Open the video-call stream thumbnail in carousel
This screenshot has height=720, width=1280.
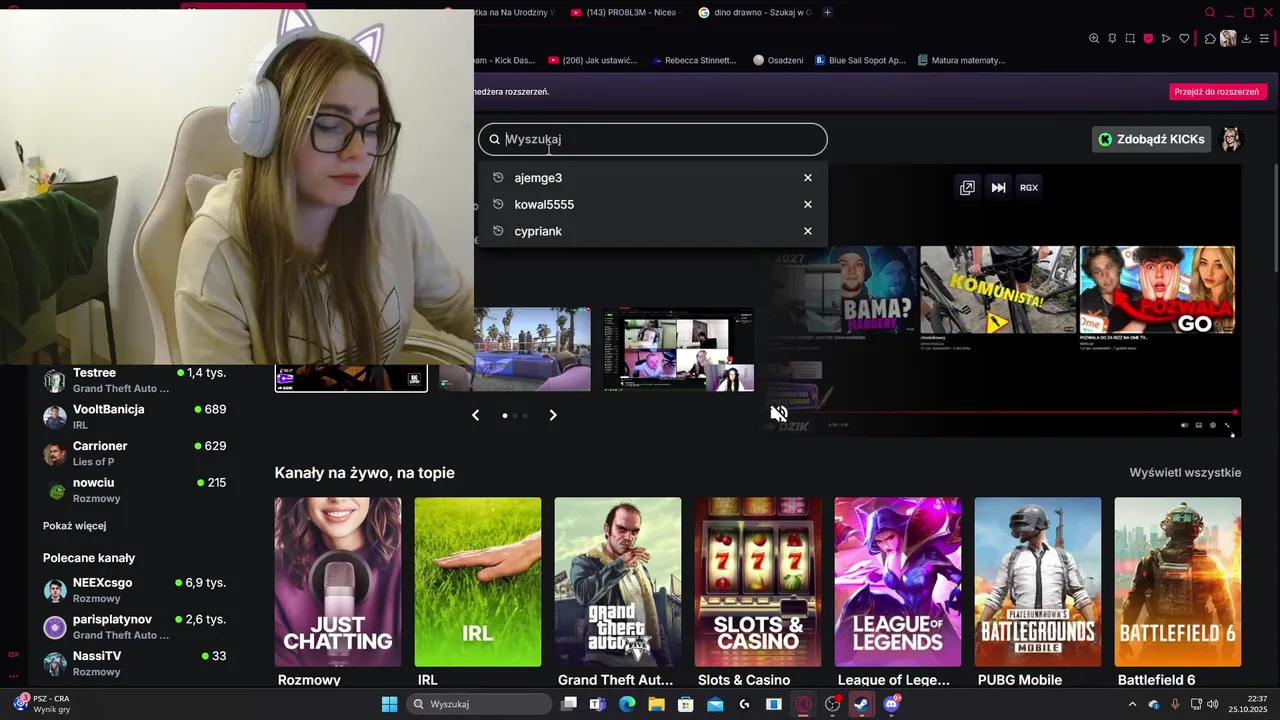click(679, 349)
